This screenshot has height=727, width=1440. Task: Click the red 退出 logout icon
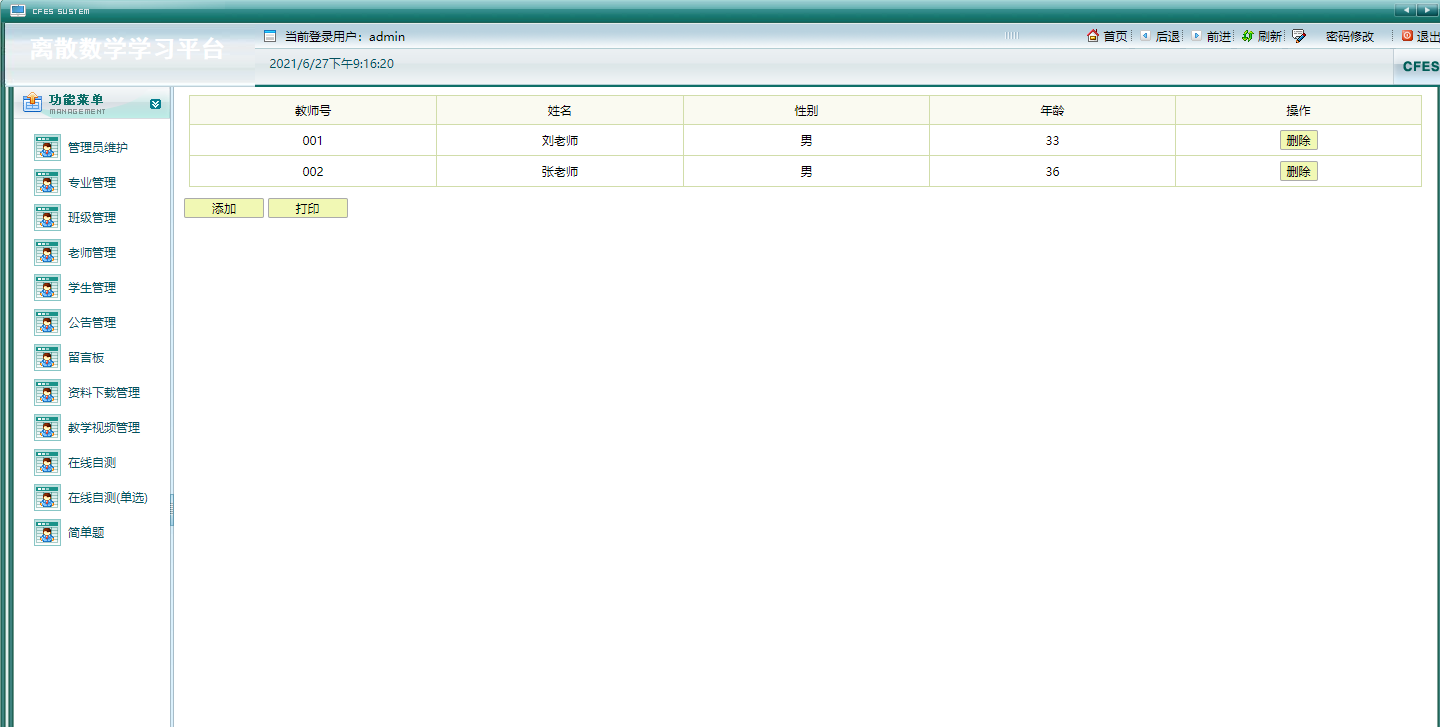[1407, 36]
